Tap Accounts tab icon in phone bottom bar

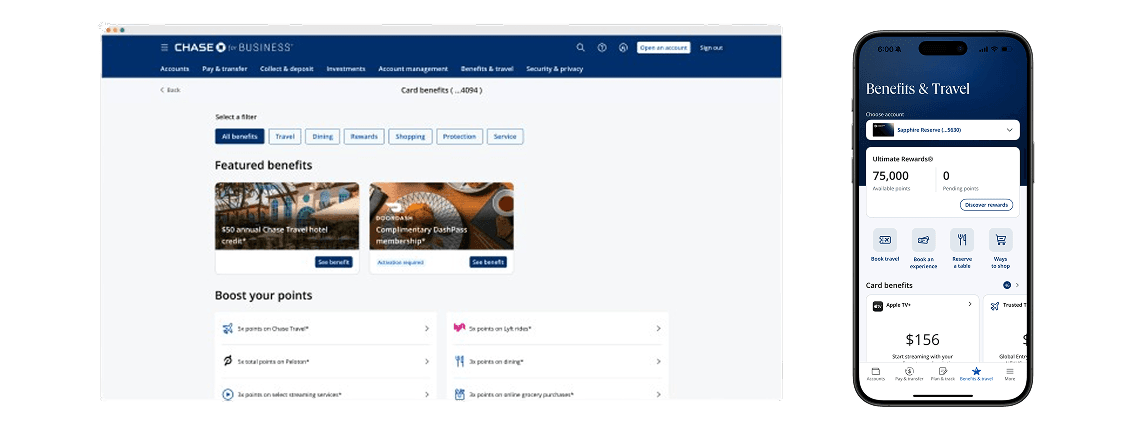coord(875,371)
